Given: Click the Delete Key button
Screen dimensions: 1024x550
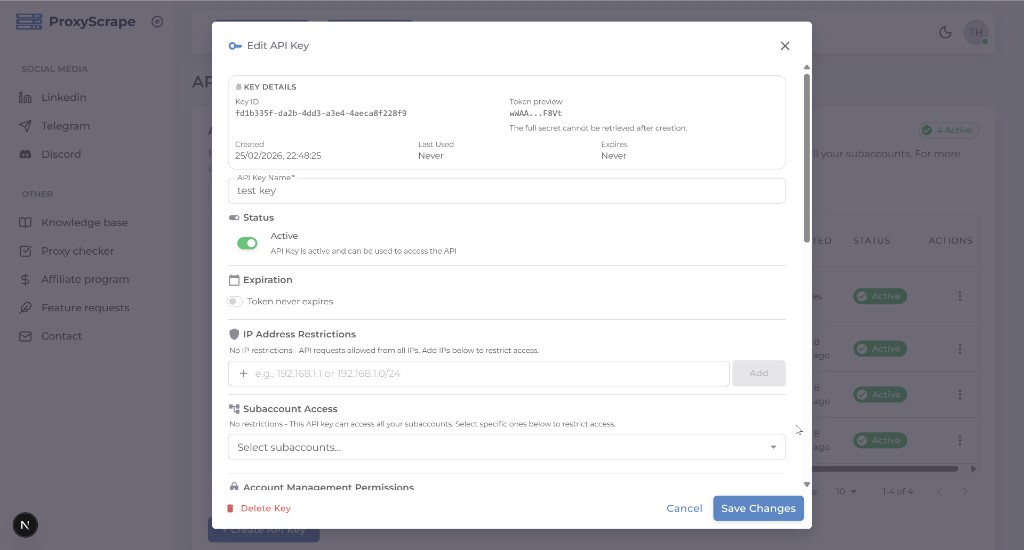Looking at the screenshot, I should 259,508.
